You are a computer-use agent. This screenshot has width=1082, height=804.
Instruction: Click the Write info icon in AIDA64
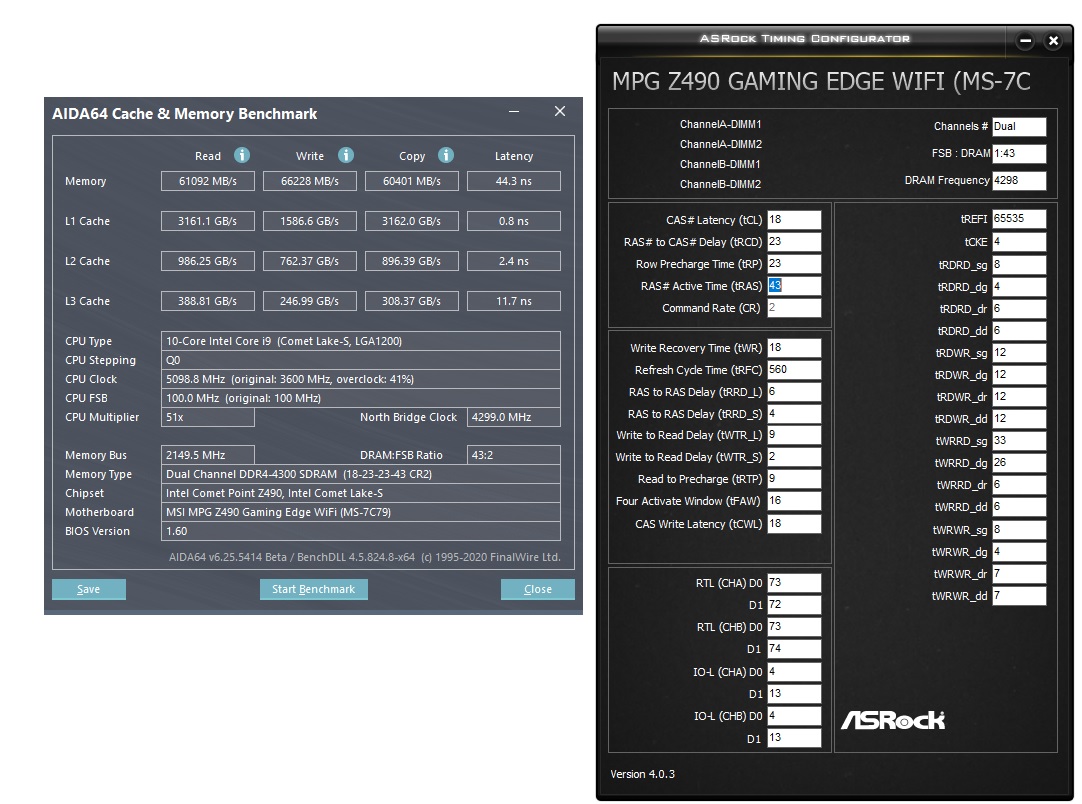(x=346, y=155)
